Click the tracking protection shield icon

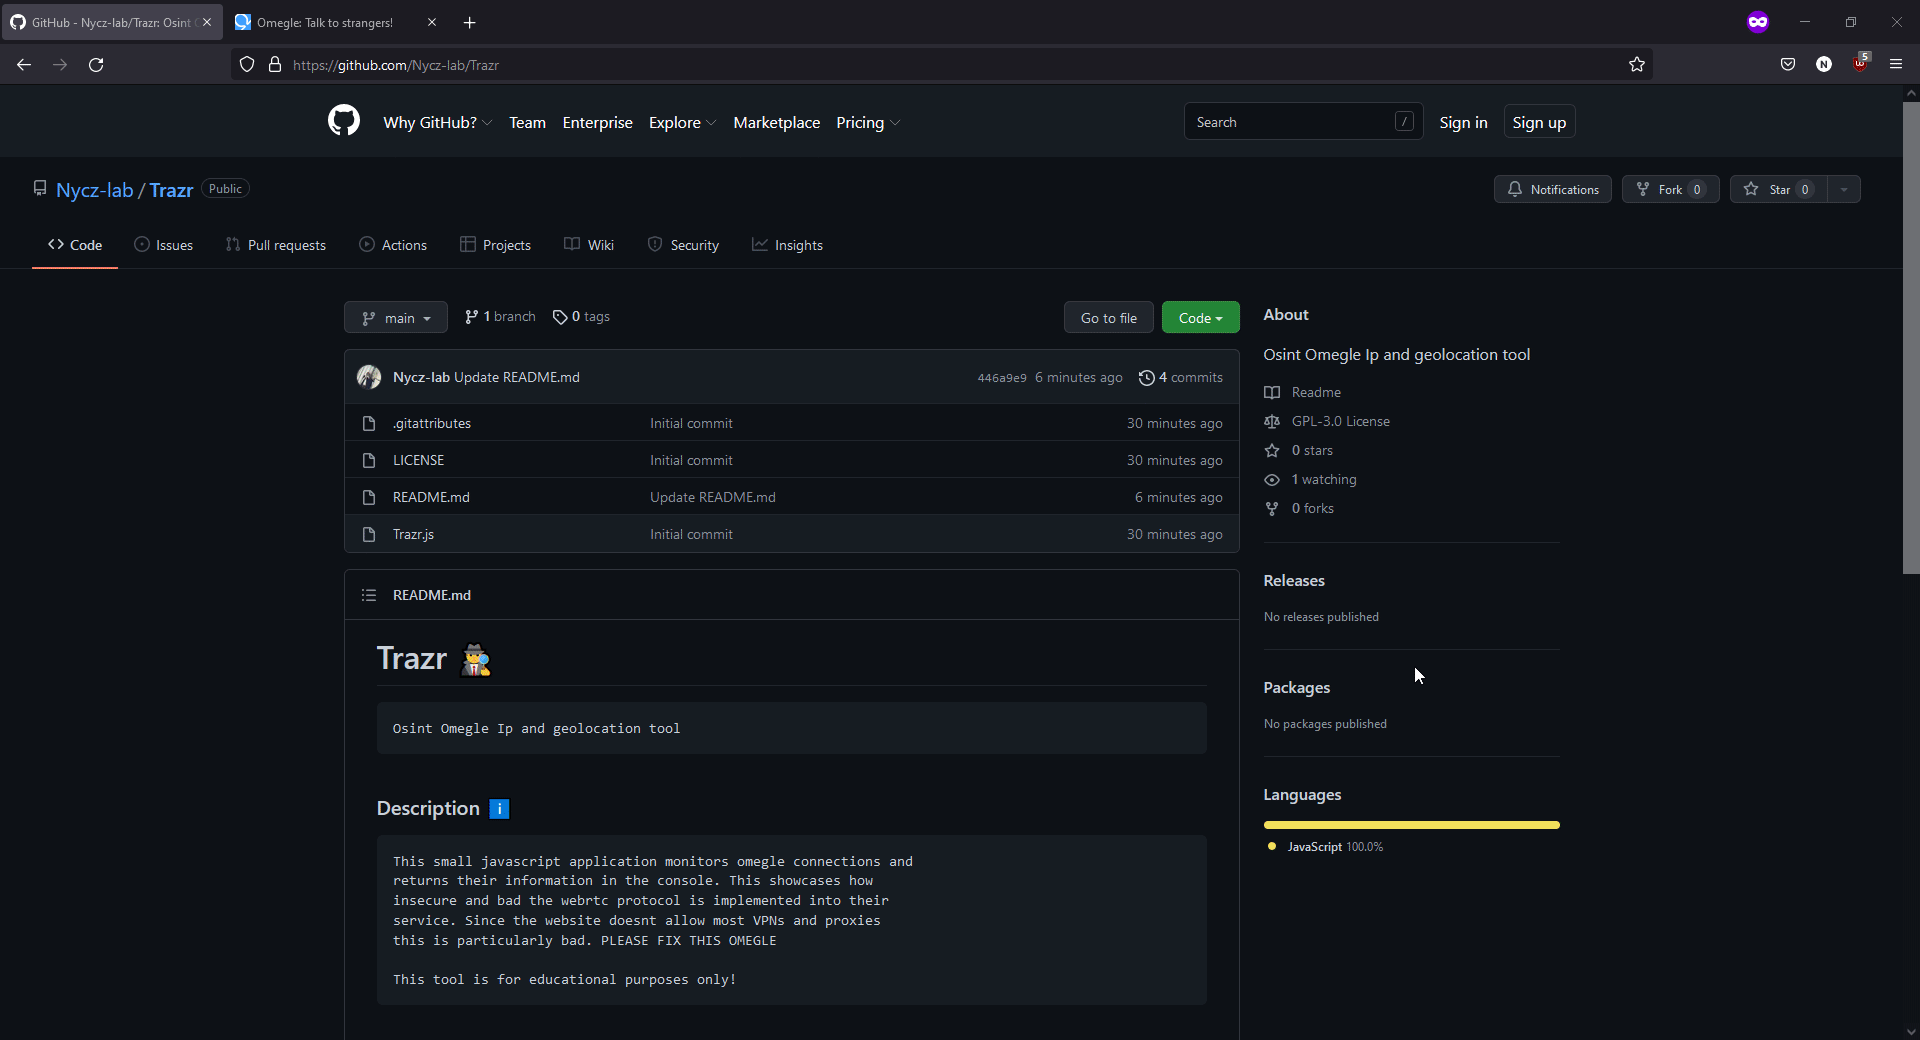click(x=247, y=65)
